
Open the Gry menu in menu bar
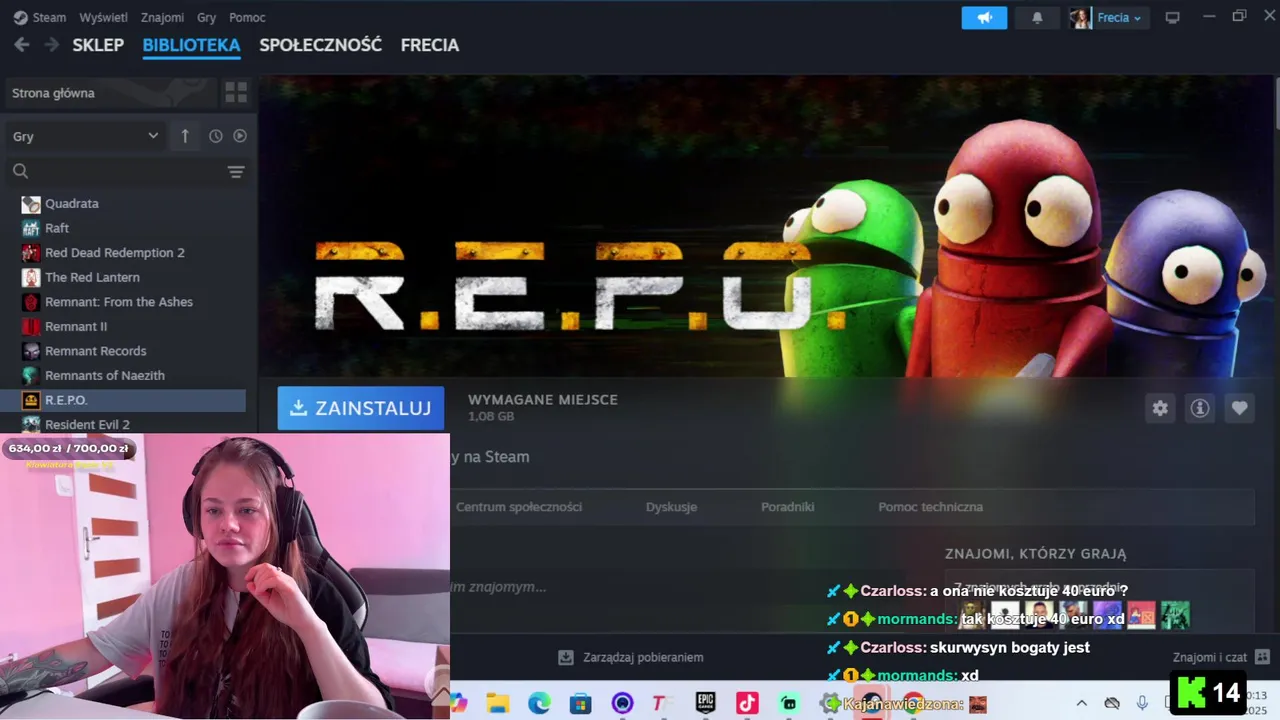(207, 18)
